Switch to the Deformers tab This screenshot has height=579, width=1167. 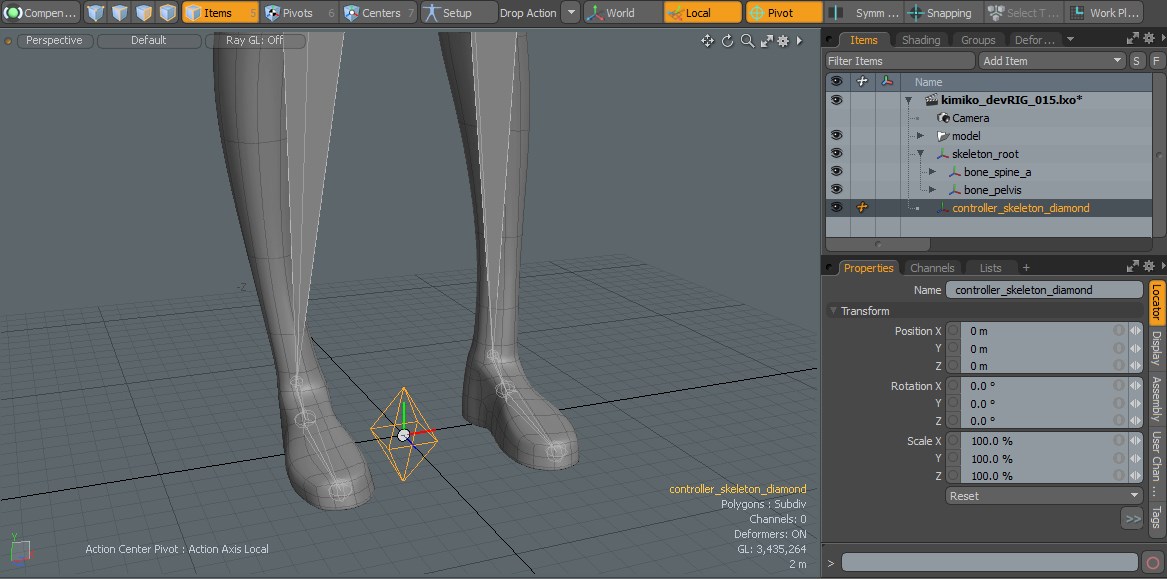[1035, 40]
